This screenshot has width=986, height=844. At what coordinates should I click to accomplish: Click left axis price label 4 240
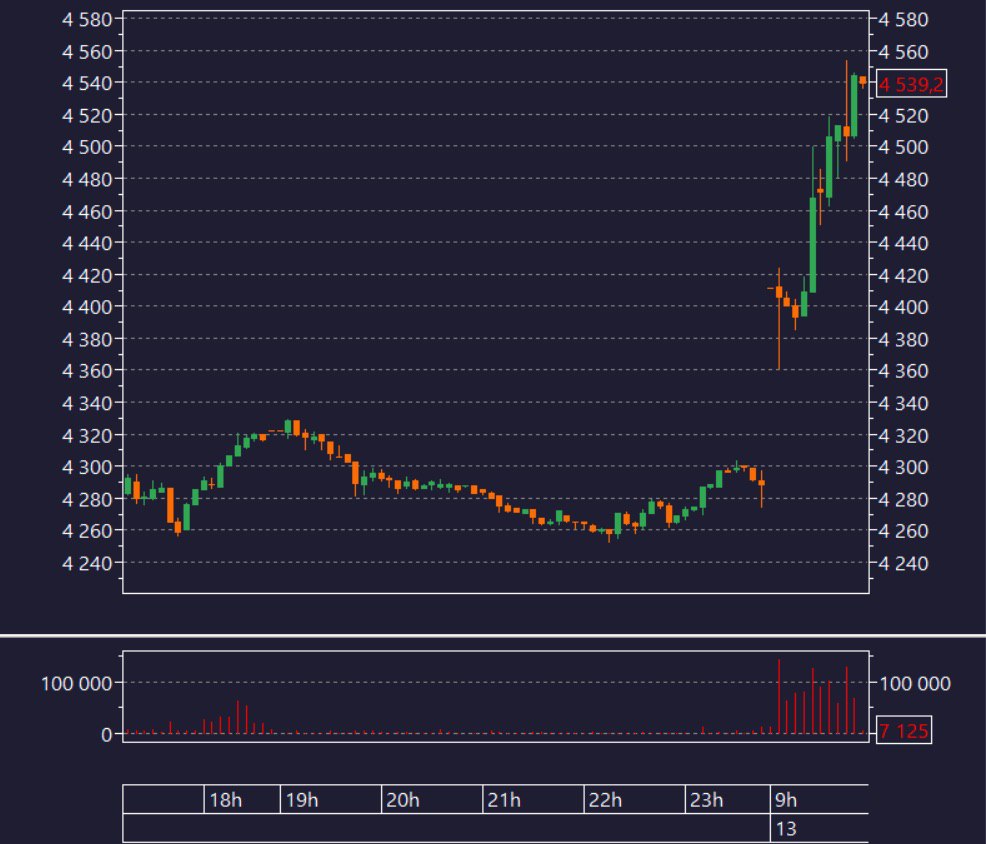87,563
